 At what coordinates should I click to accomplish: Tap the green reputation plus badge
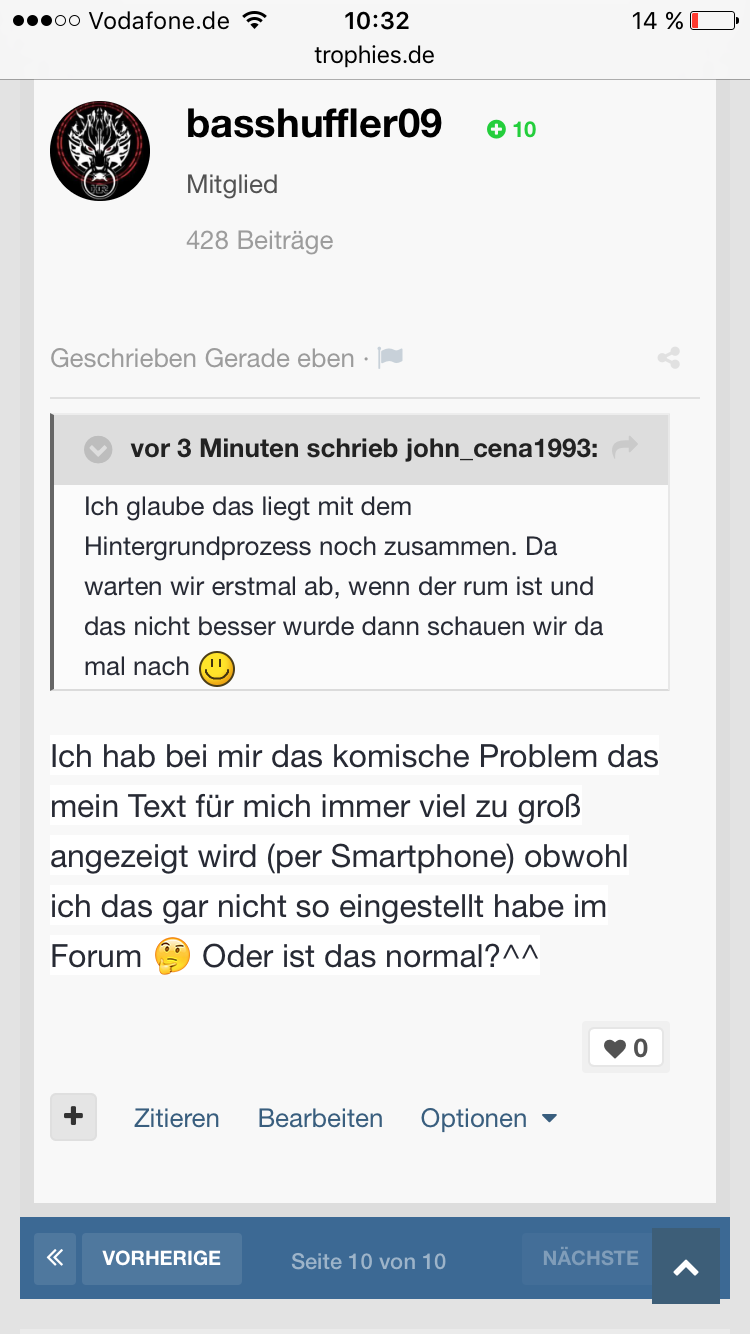511,129
